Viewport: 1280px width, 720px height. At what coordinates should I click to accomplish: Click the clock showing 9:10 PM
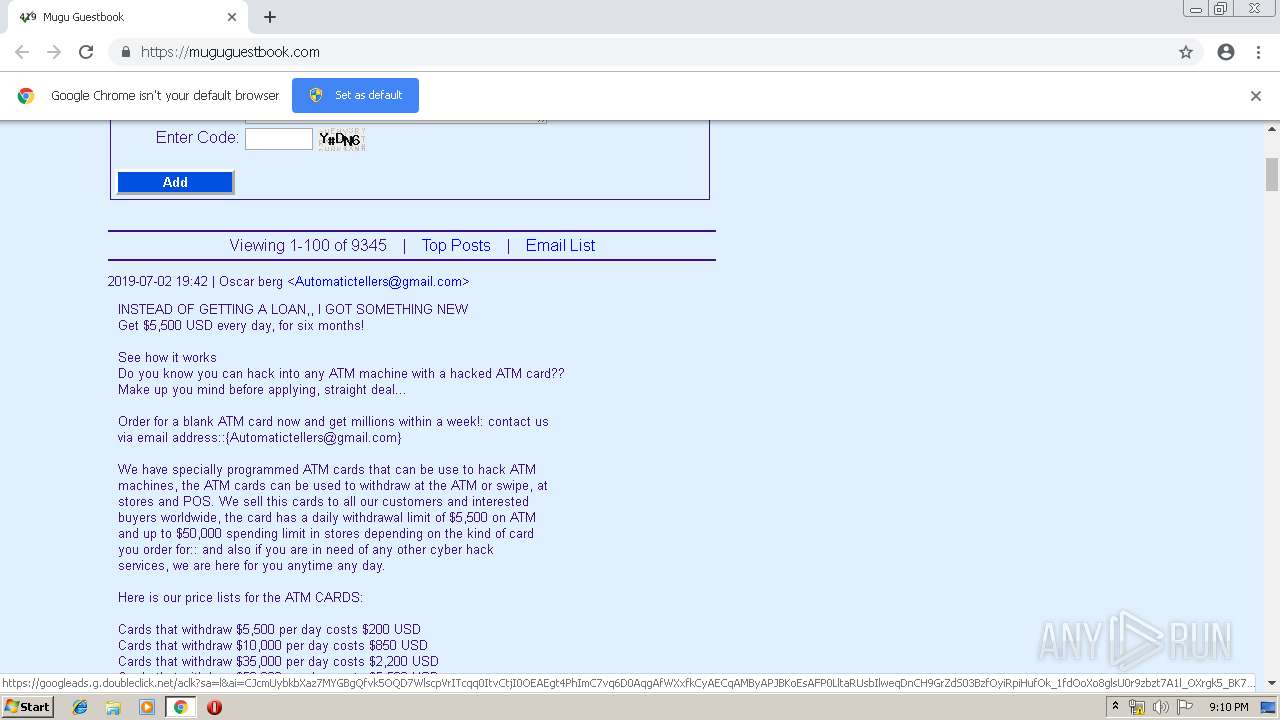[1228, 707]
